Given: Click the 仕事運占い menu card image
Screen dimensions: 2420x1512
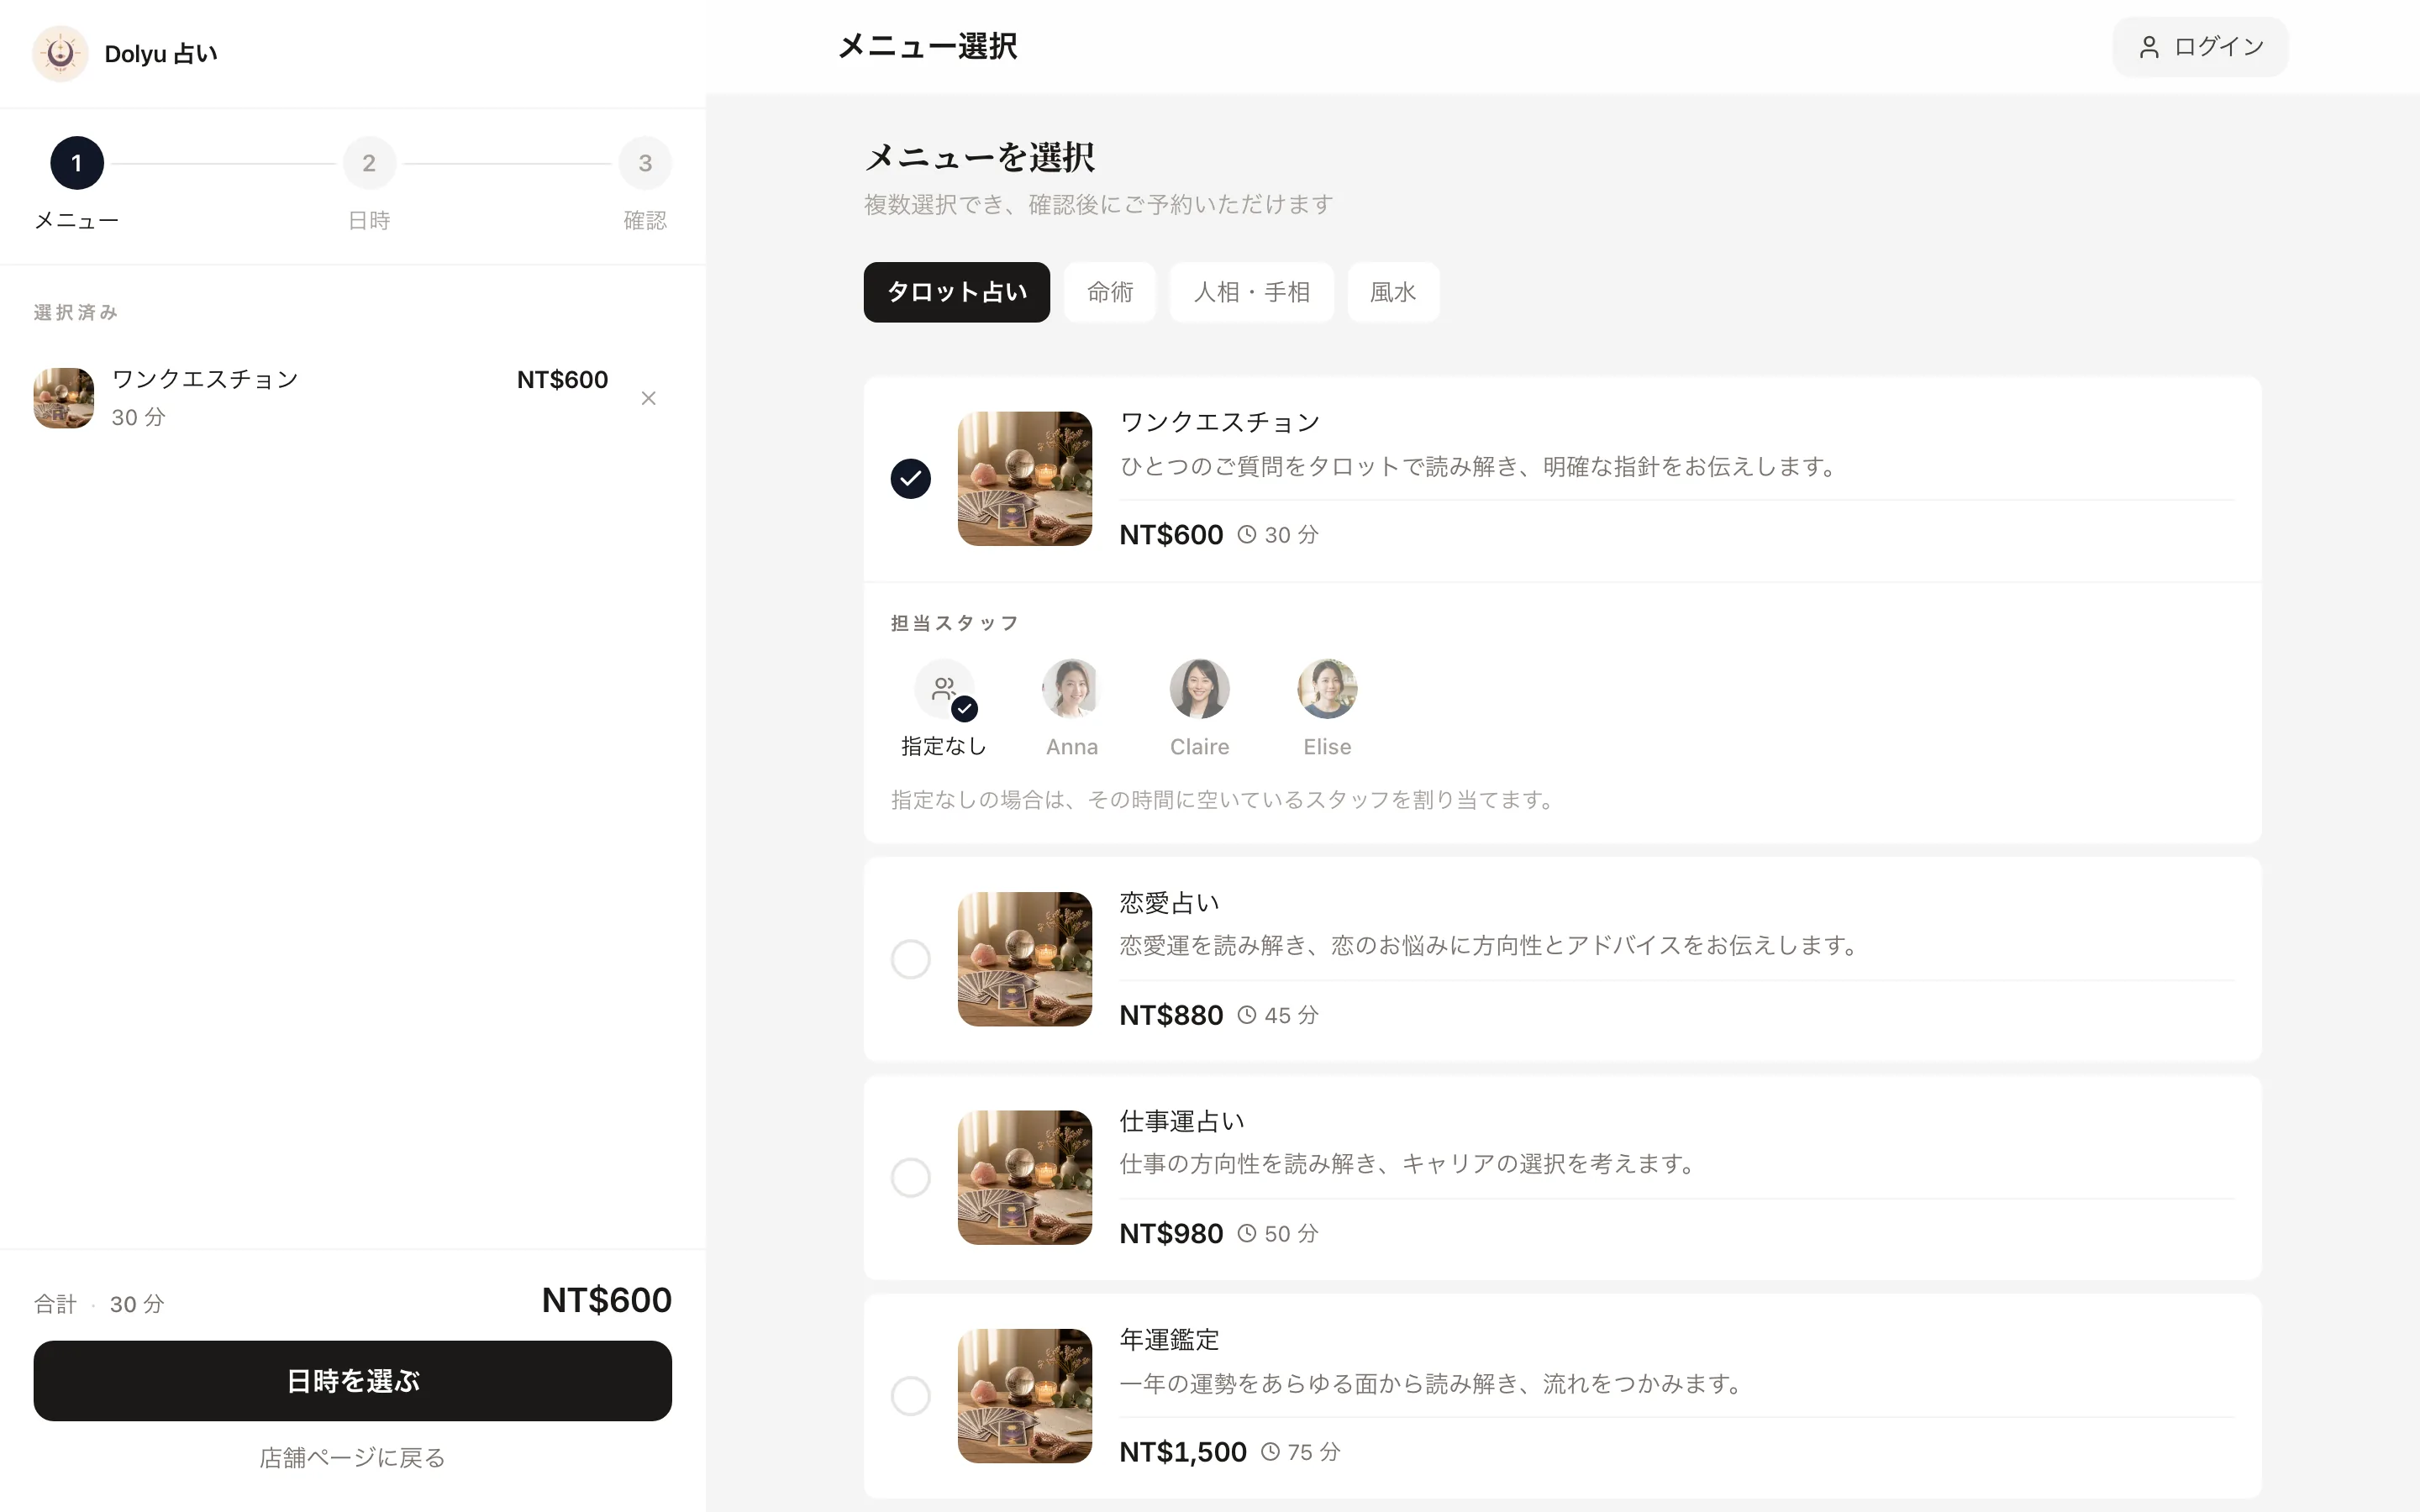Looking at the screenshot, I should click(1024, 1177).
